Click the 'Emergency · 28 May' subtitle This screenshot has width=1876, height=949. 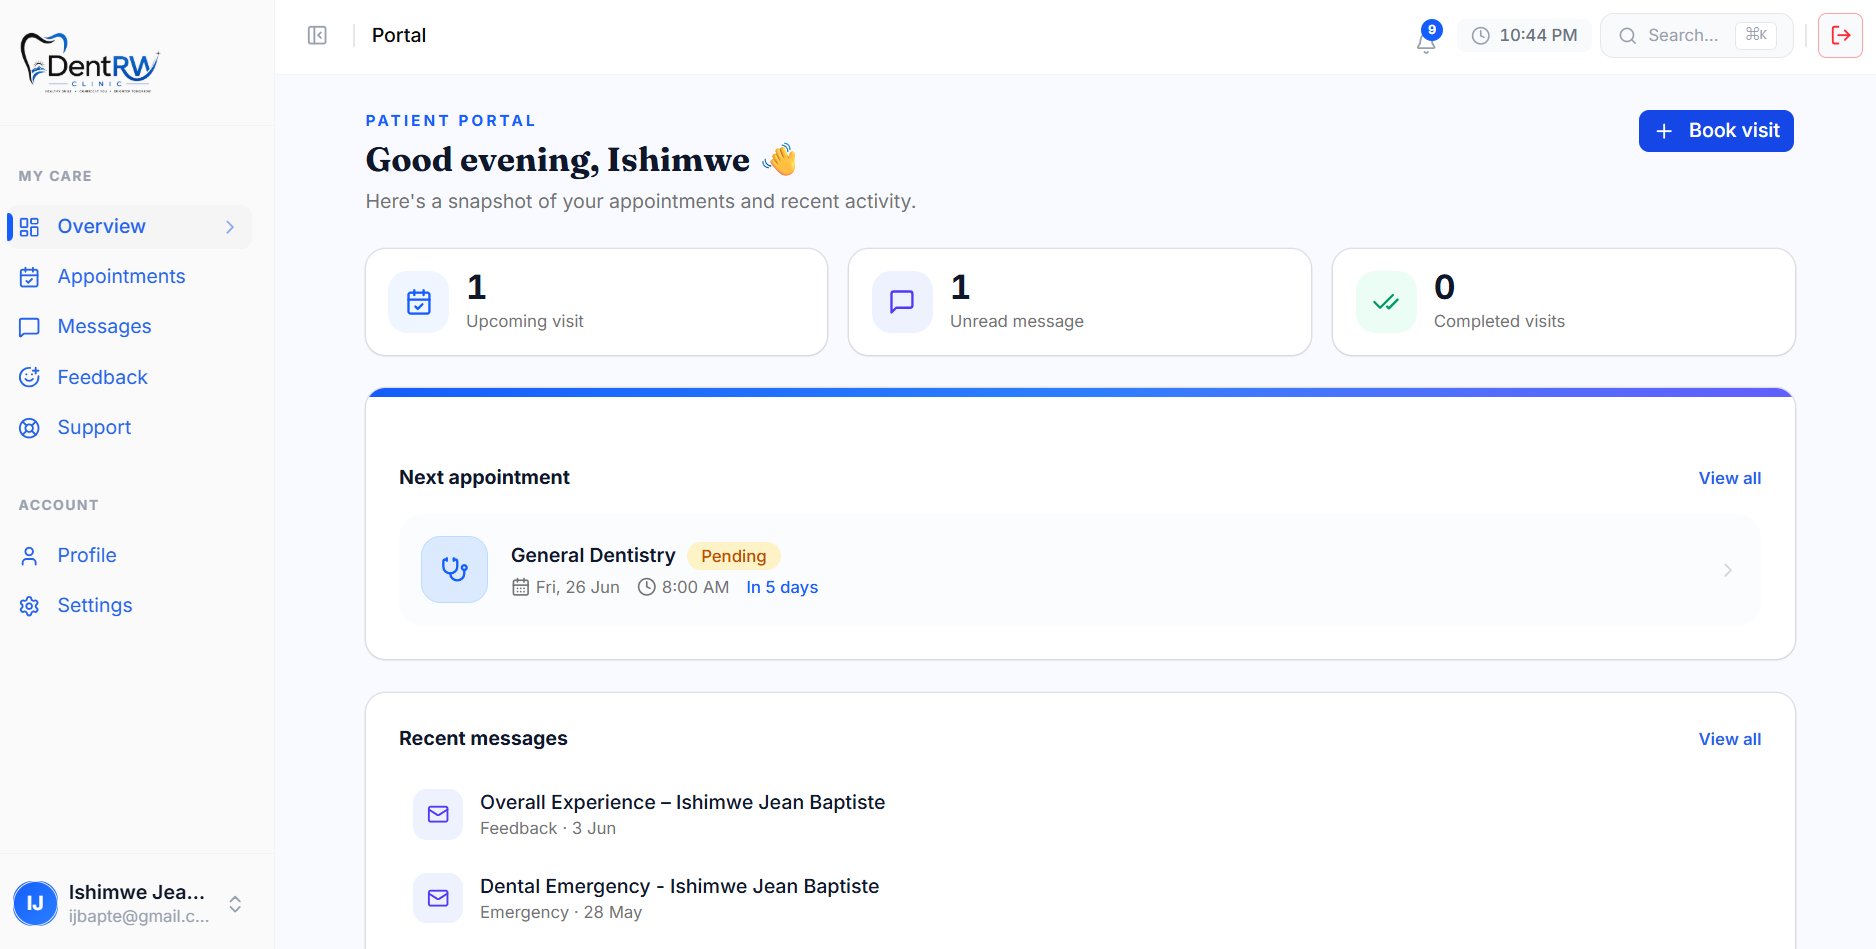(561, 913)
